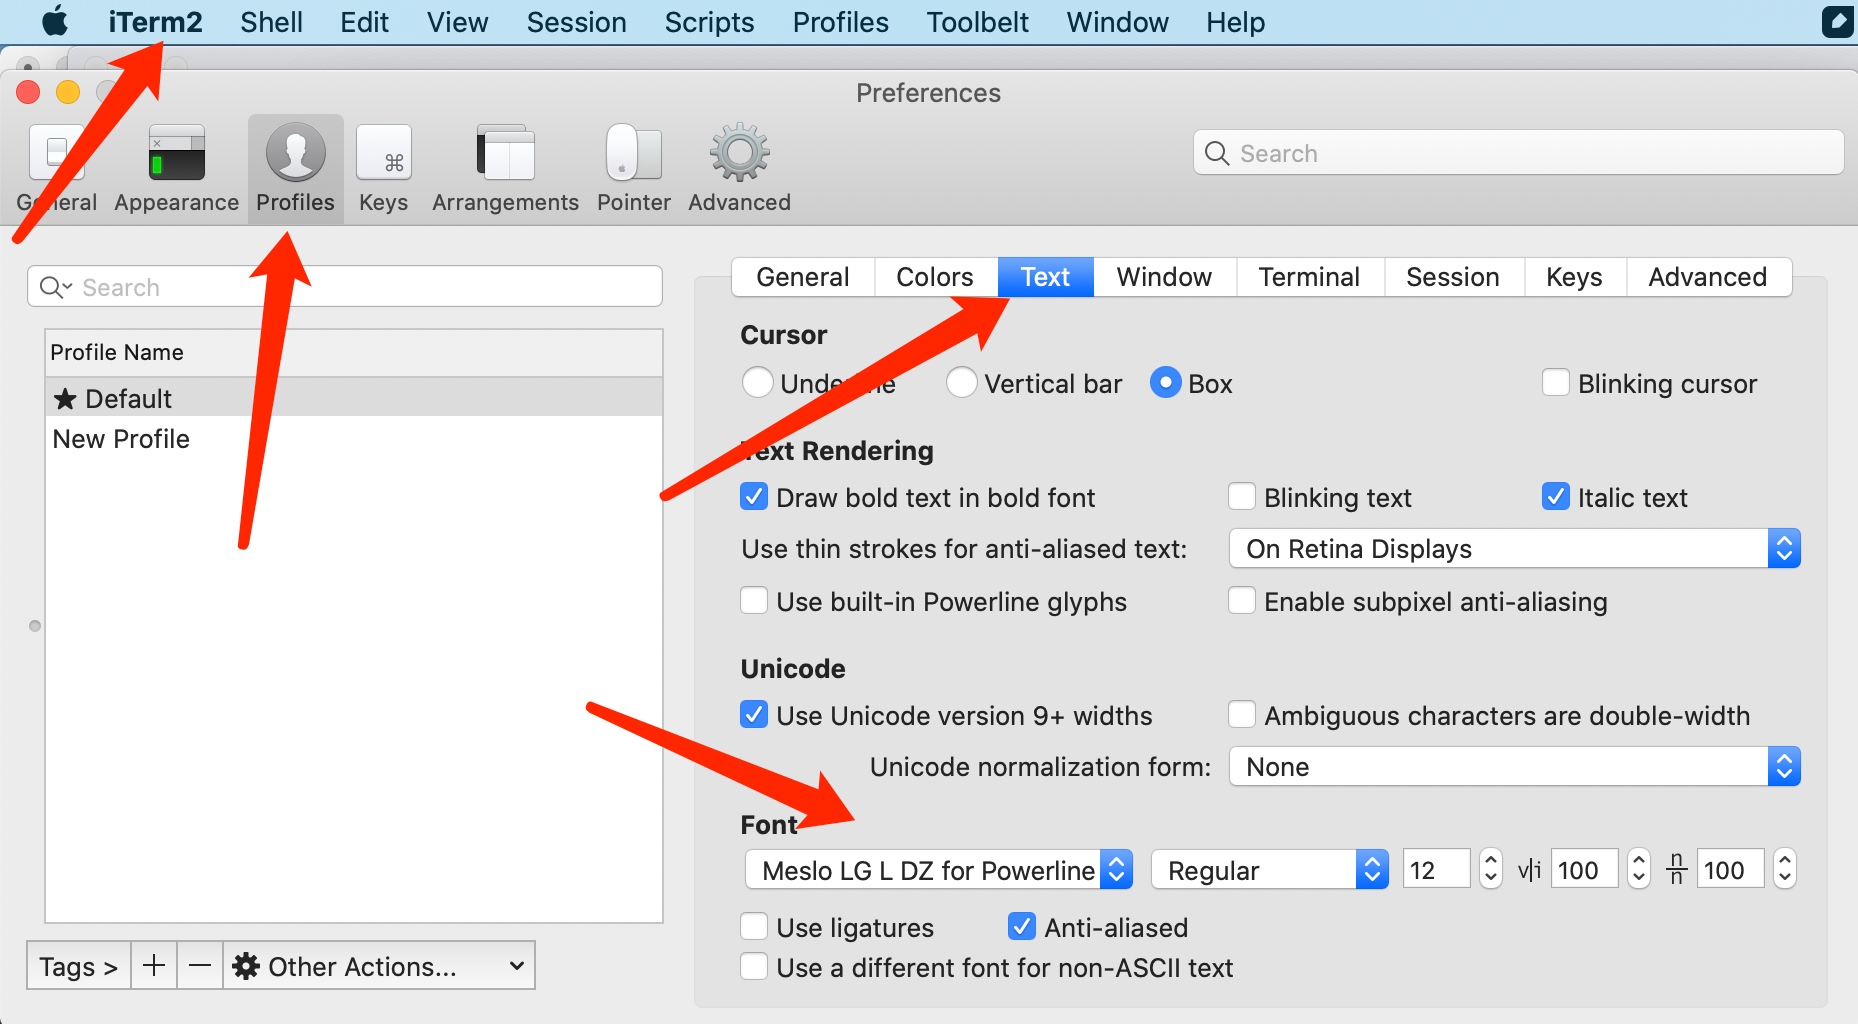Image resolution: width=1858 pixels, height=1024 pixels.
Task: Open the Keys preferences pane icon
Action: click(383, 168)
